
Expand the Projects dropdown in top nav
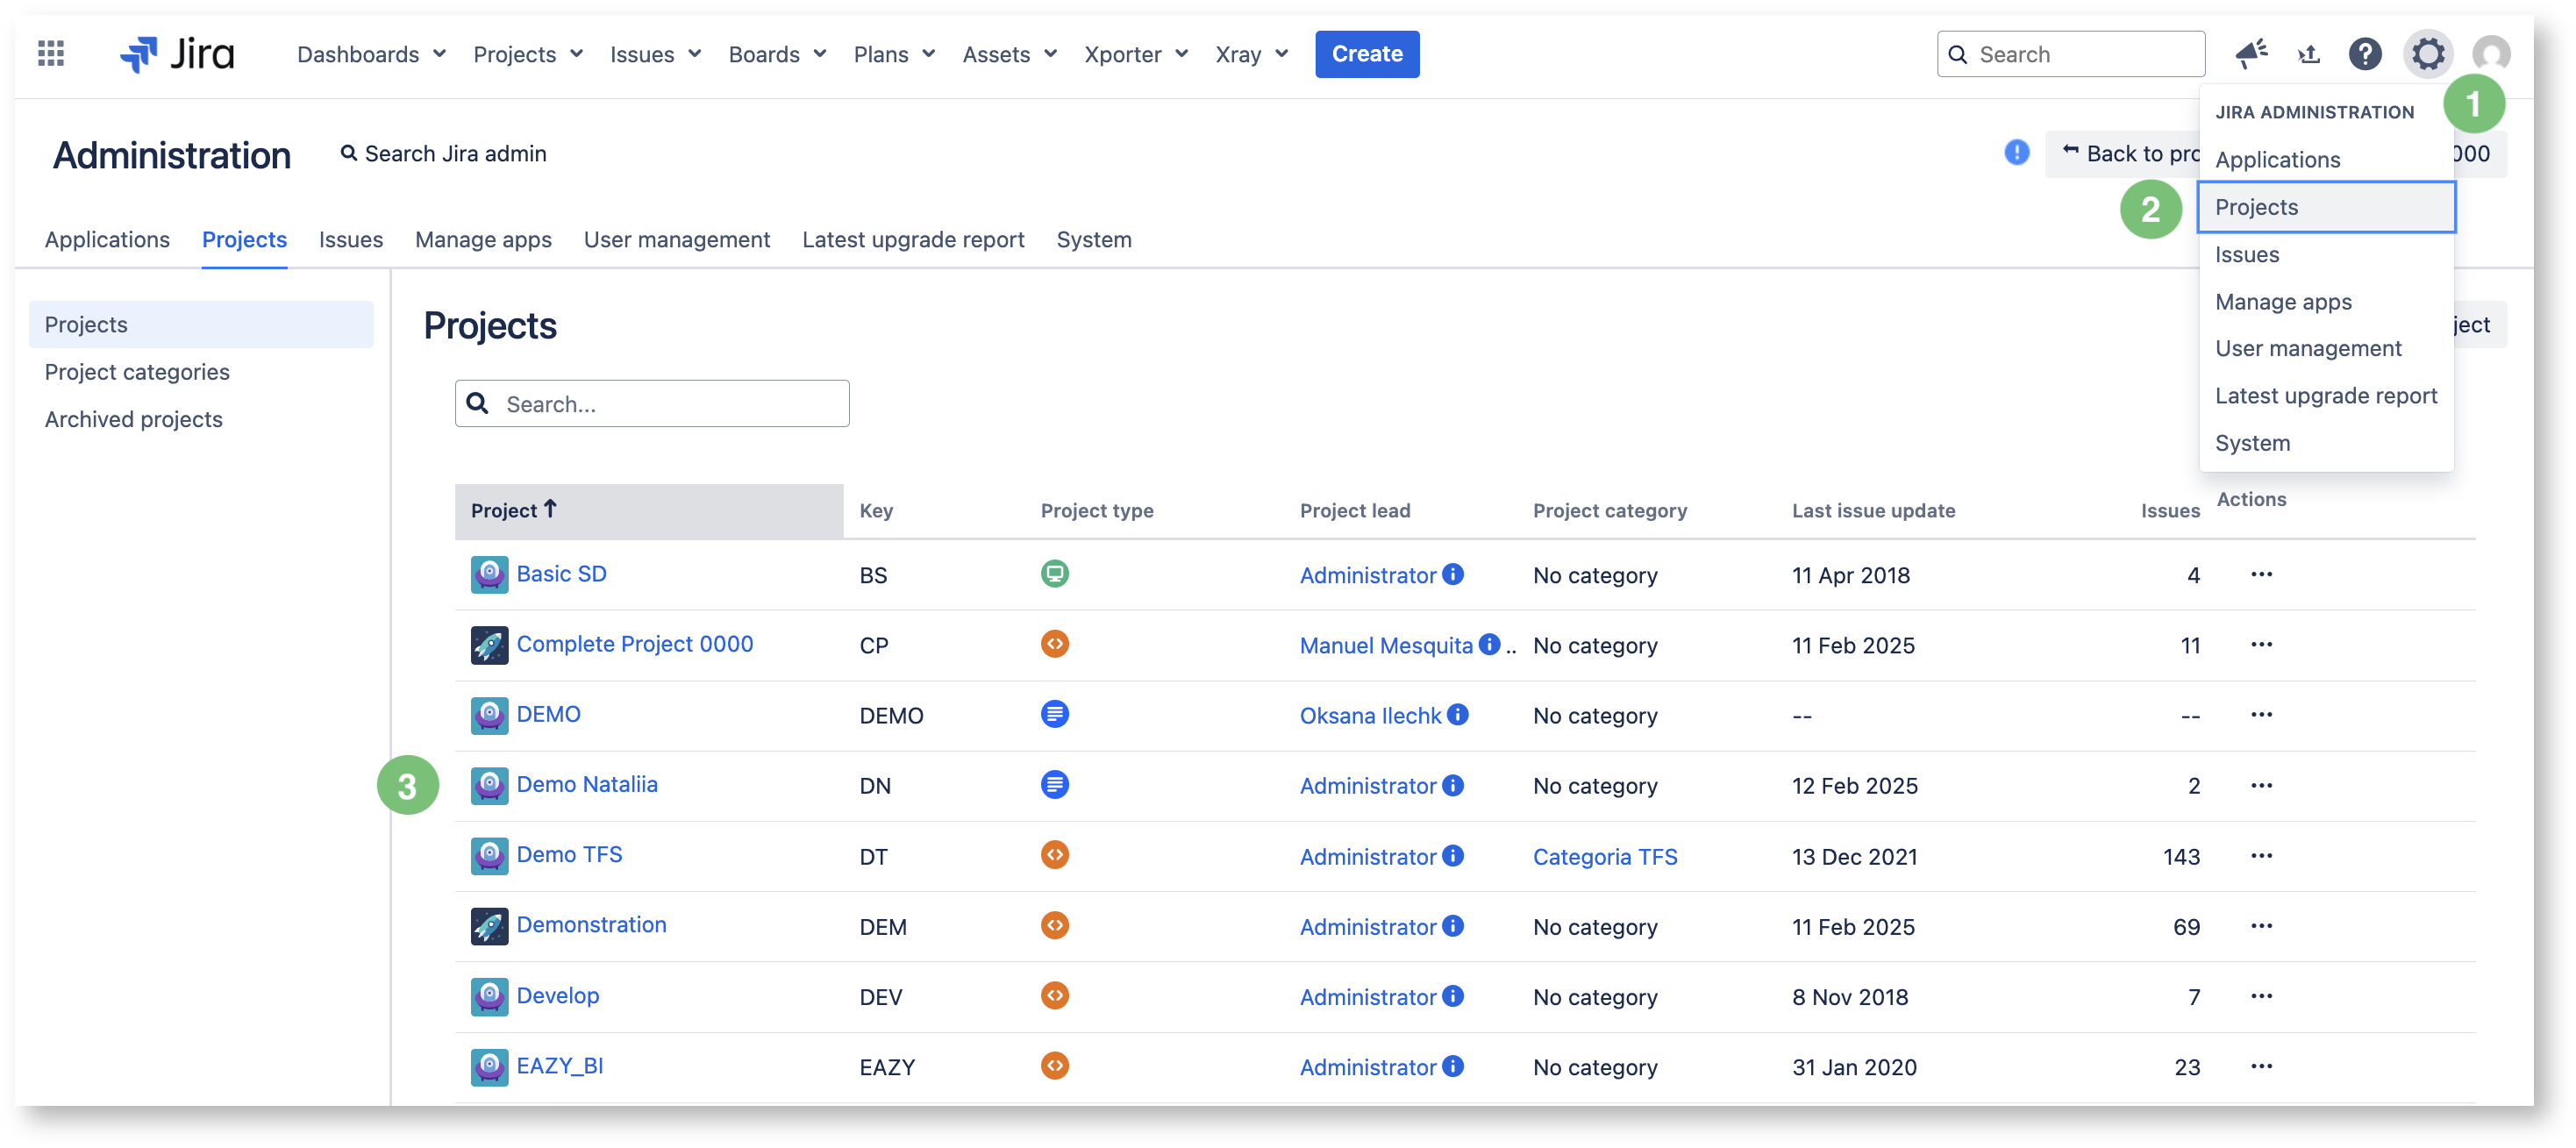pyautogui.click(x=528, y=54)
